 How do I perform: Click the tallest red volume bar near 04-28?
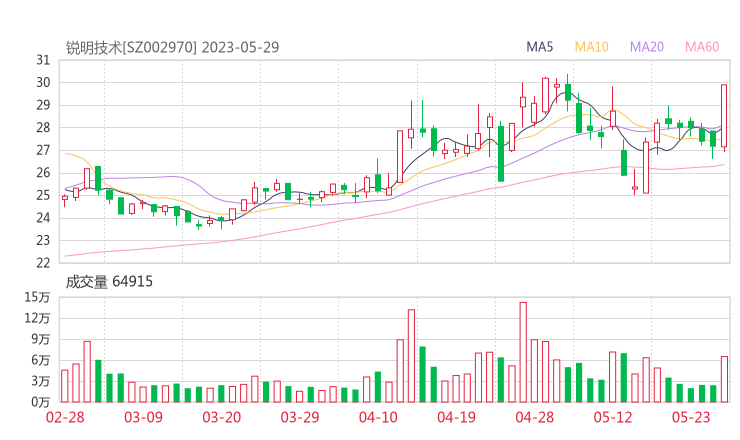(523, 352)
